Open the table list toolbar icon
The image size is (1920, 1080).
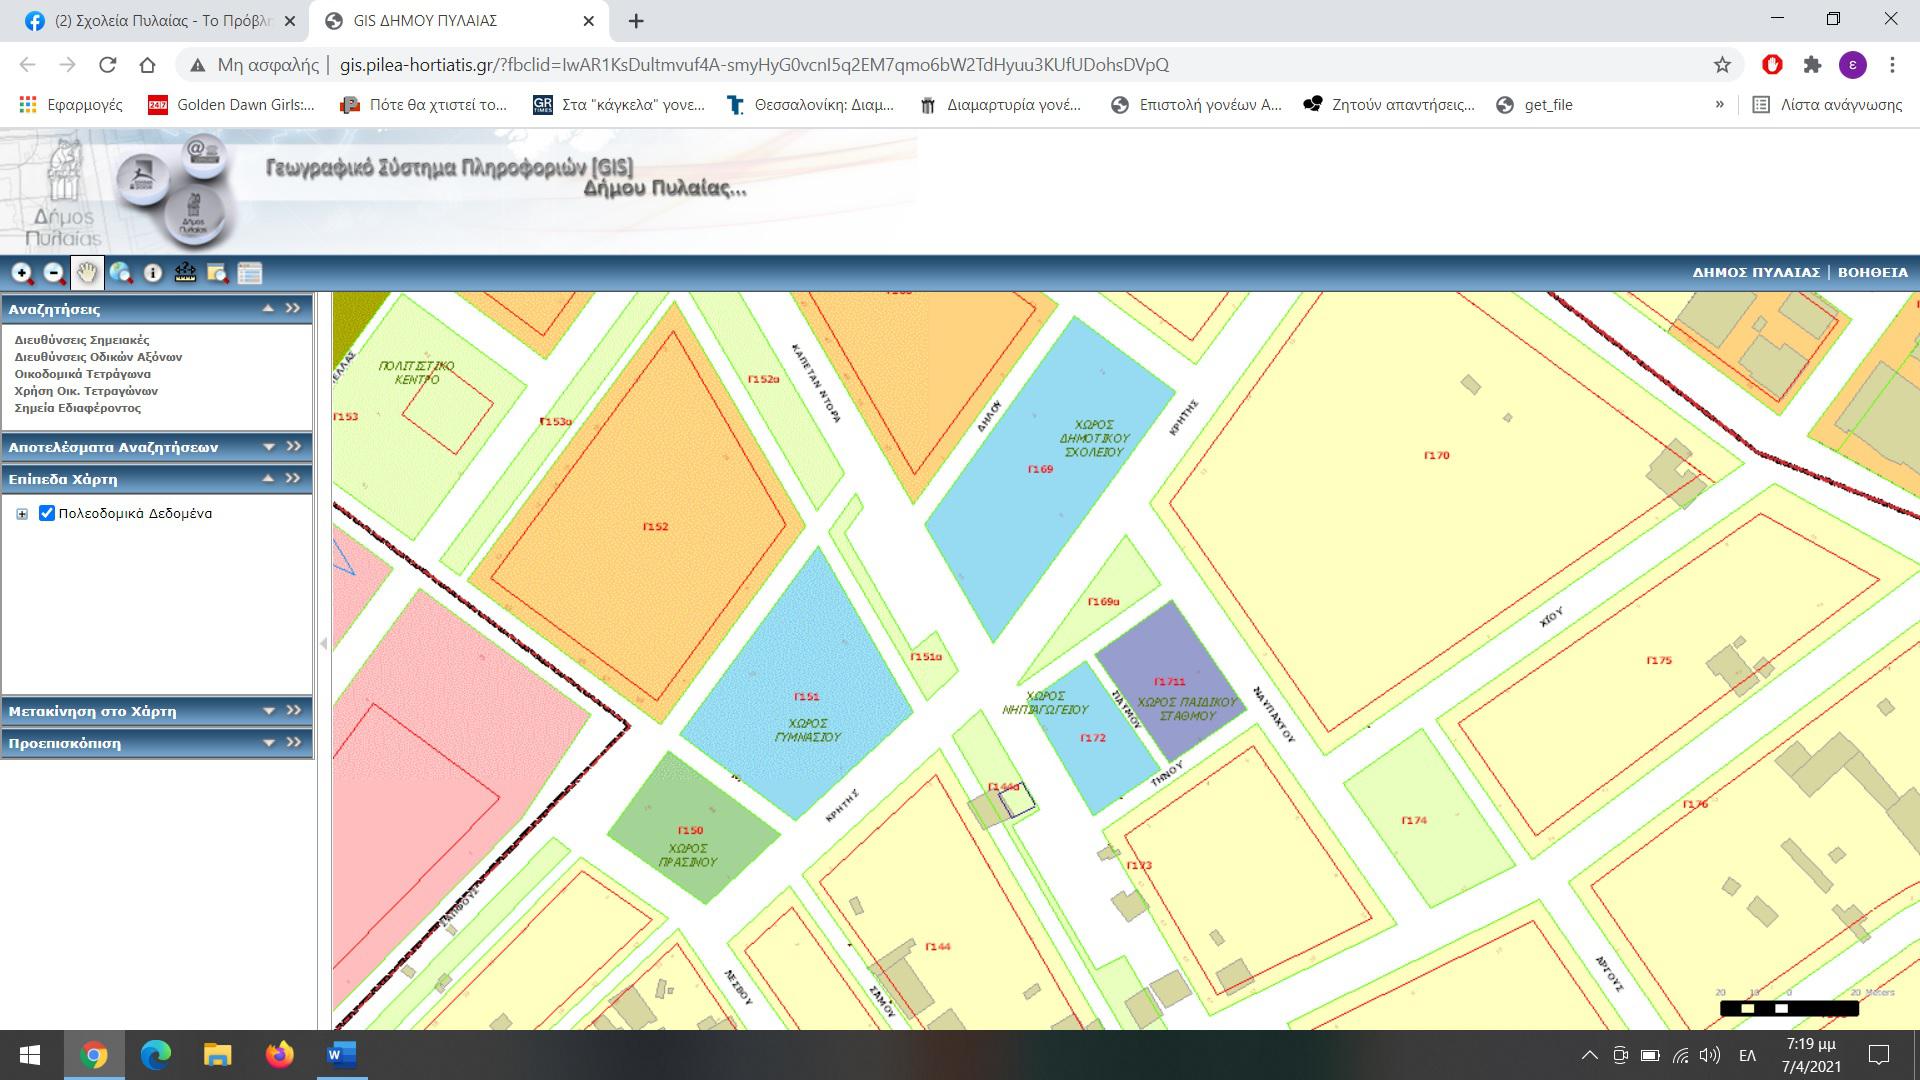point(250,273)
